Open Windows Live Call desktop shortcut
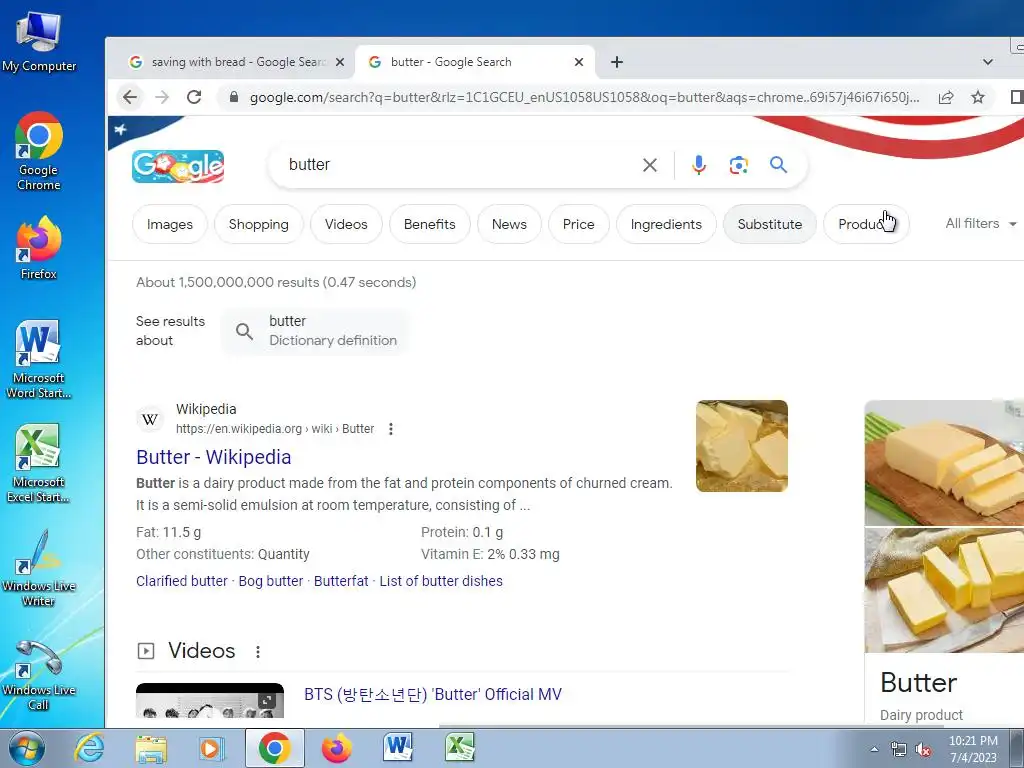 [39, 675]
